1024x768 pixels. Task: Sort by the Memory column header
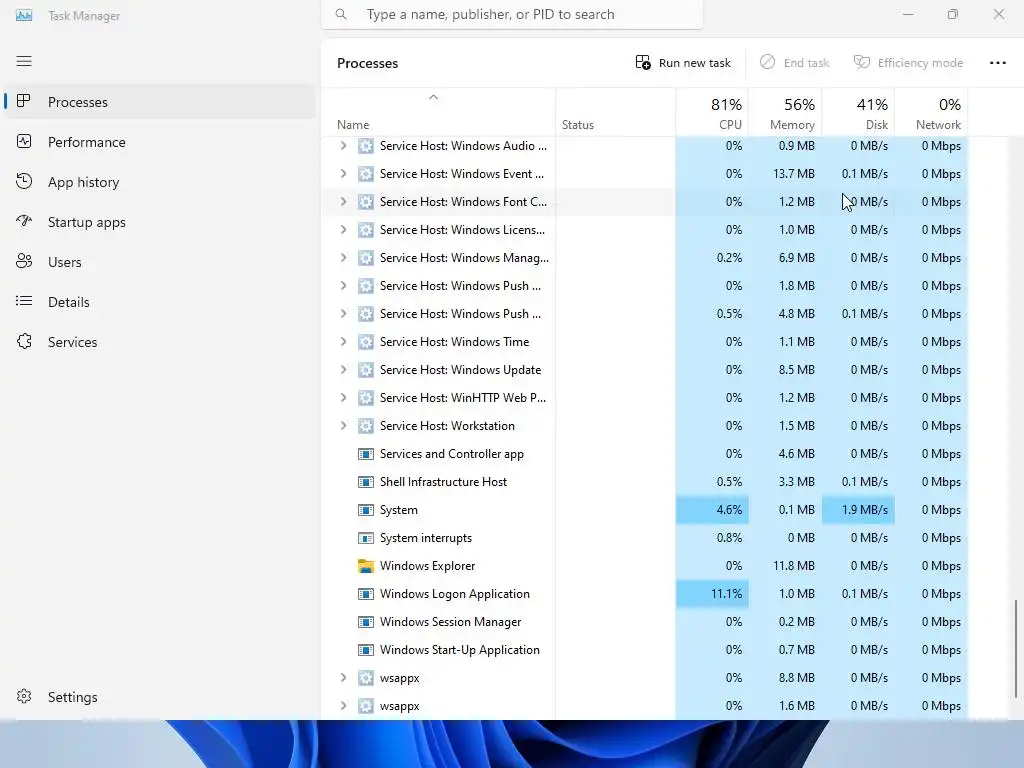tap(785, 112)
